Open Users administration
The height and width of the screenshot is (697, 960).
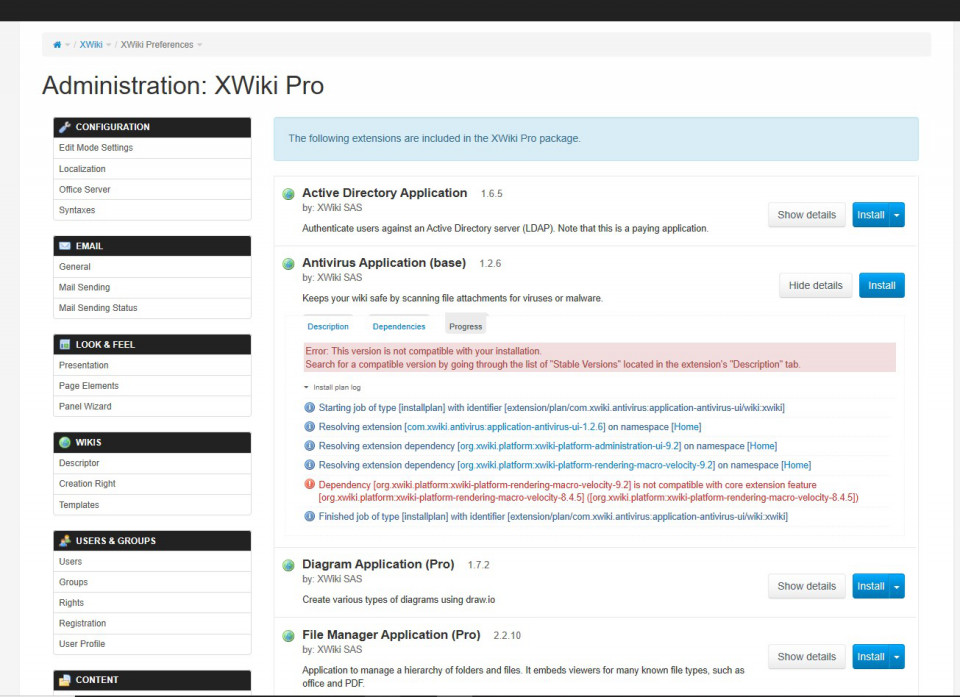(x=152, y=562)
